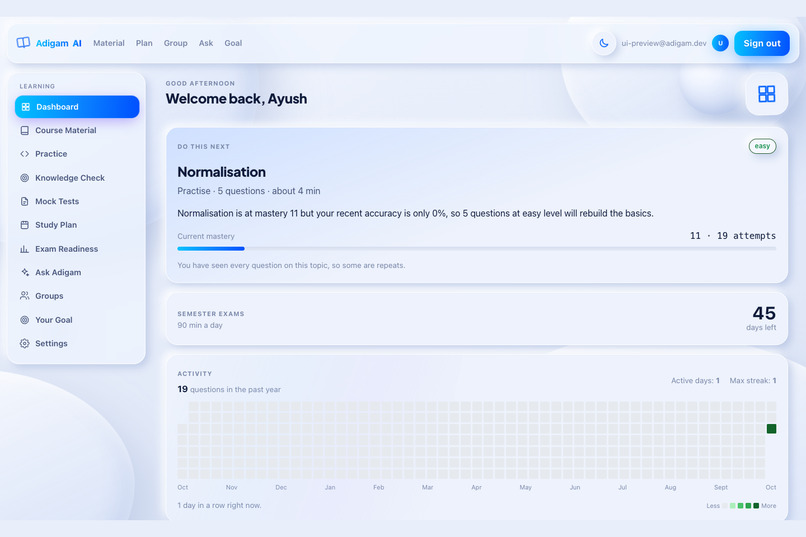Open Knowledge Check in the sidebar
This screenshot has height=537, width=806.
(77, 178)
